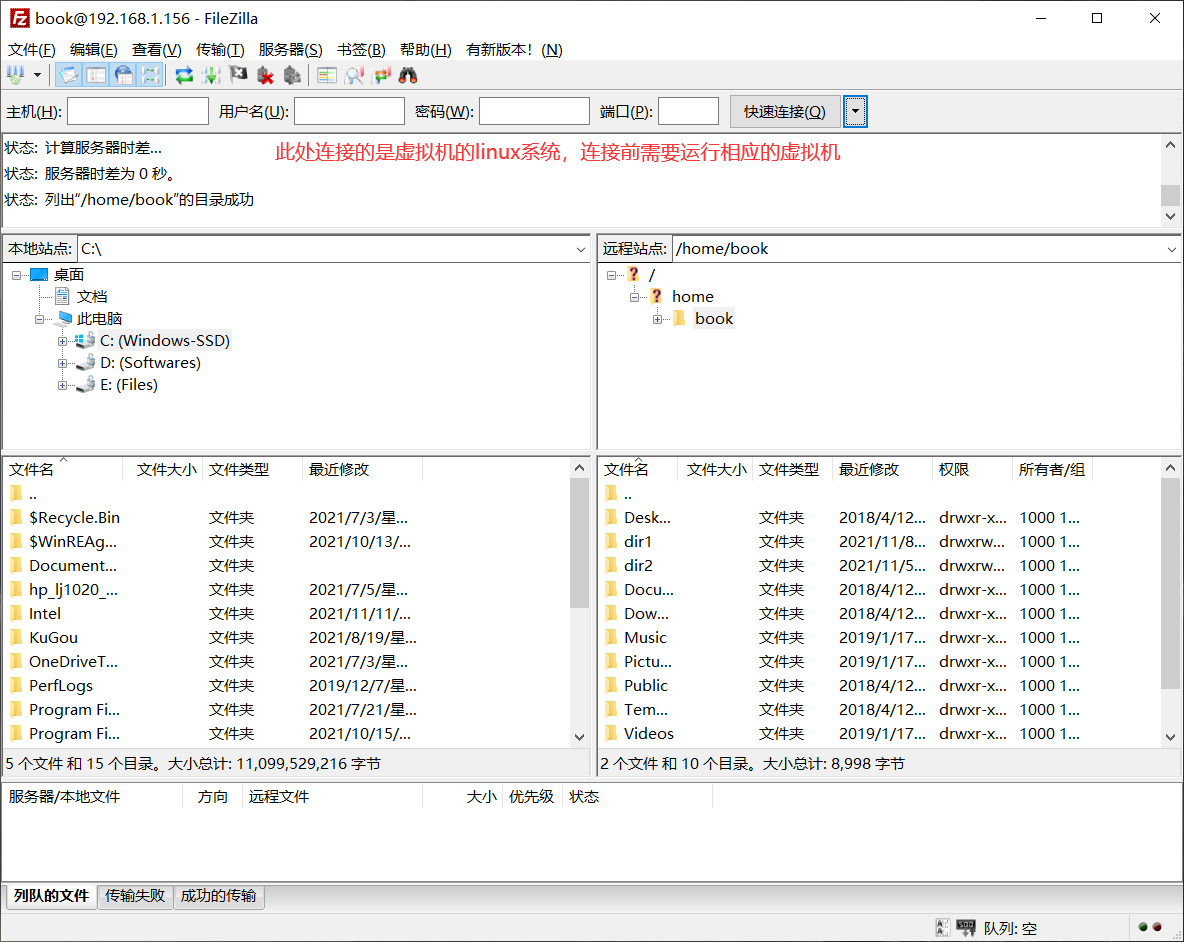This screenshot has width=1184, height=942.
Task: Sort remote files by 权限 column
Action: [x=972, y=469]
